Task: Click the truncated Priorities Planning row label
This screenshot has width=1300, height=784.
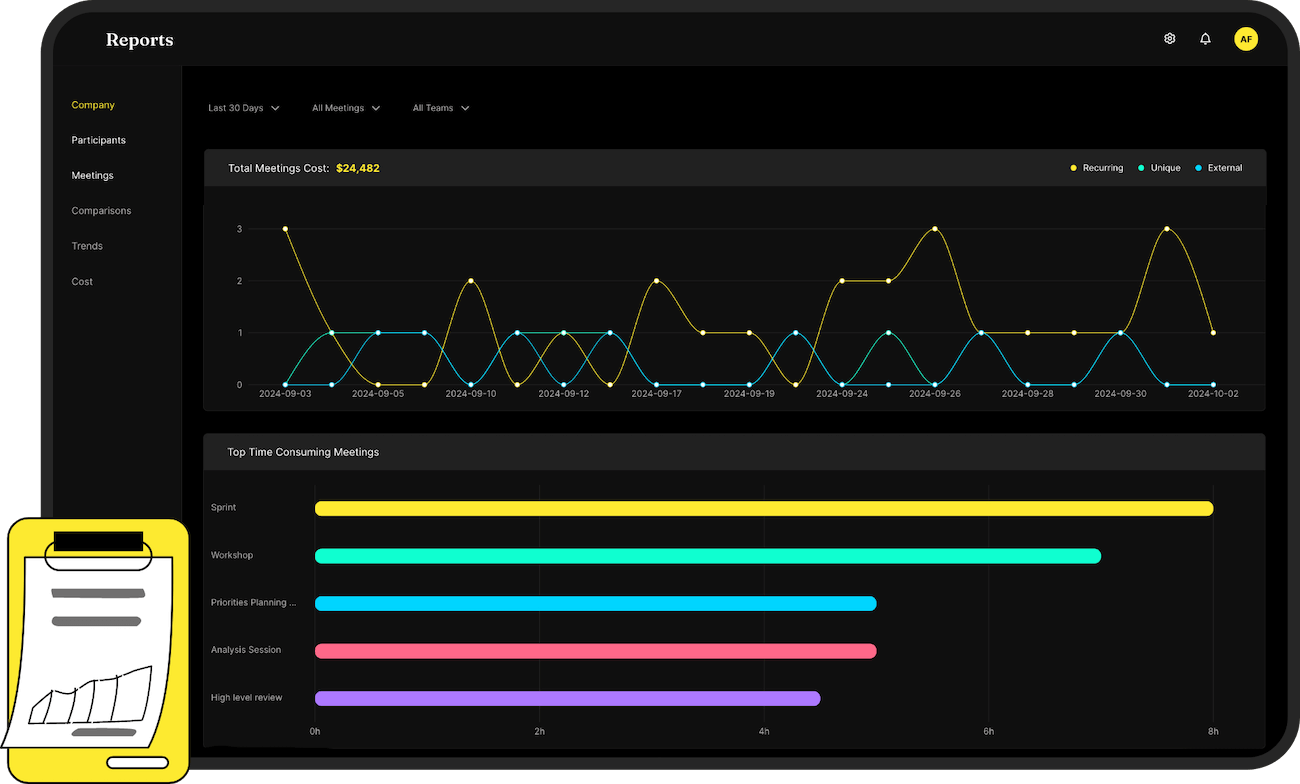Action: coord(254,603)
